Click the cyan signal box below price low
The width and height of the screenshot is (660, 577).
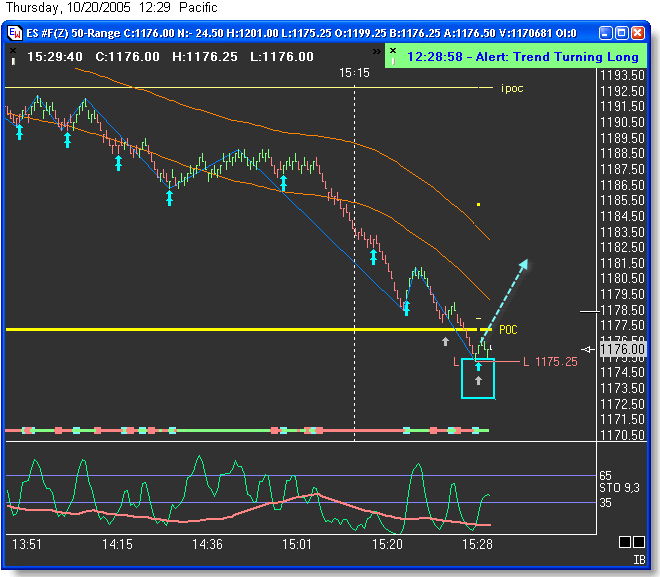[x=478, y=379]
